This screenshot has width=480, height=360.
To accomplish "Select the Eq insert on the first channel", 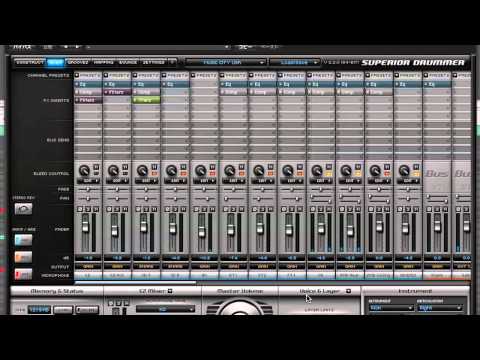I will pos(88,84).
